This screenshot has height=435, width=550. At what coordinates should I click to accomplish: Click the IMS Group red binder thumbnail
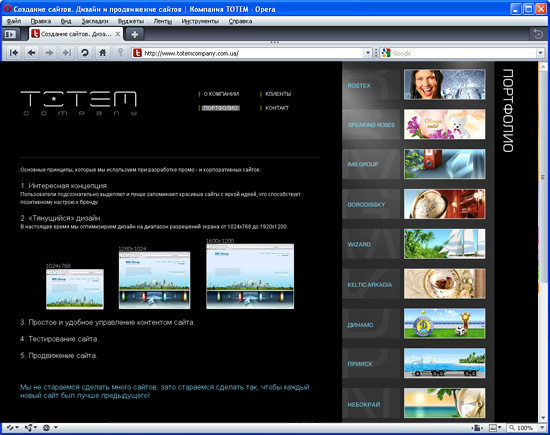(x=444, y=164)
